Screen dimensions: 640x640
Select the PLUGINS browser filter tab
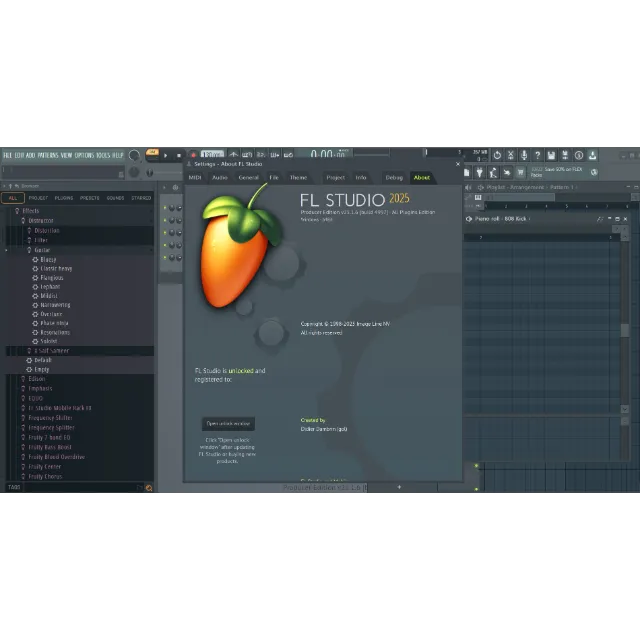[64, 198]
